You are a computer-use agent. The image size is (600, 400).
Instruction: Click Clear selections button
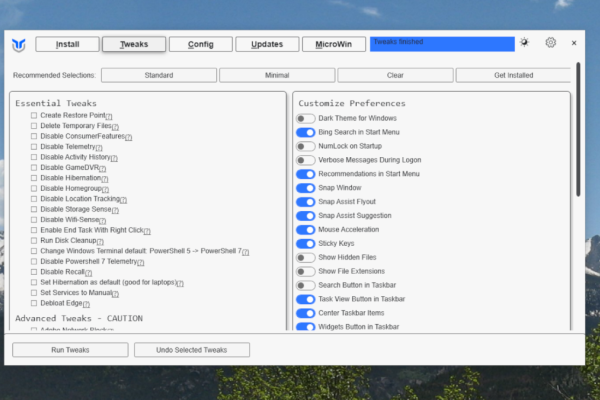(x=395, y=75)
